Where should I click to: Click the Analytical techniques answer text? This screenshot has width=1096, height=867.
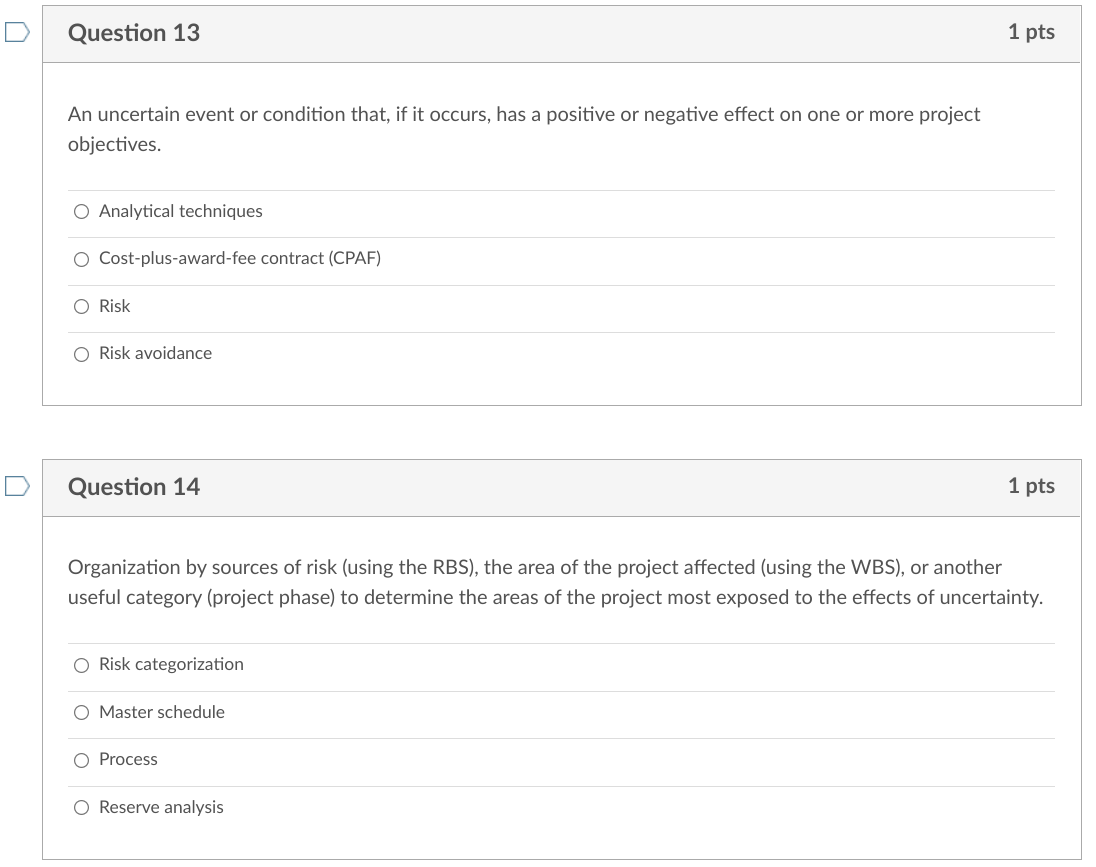click(180, 211)
